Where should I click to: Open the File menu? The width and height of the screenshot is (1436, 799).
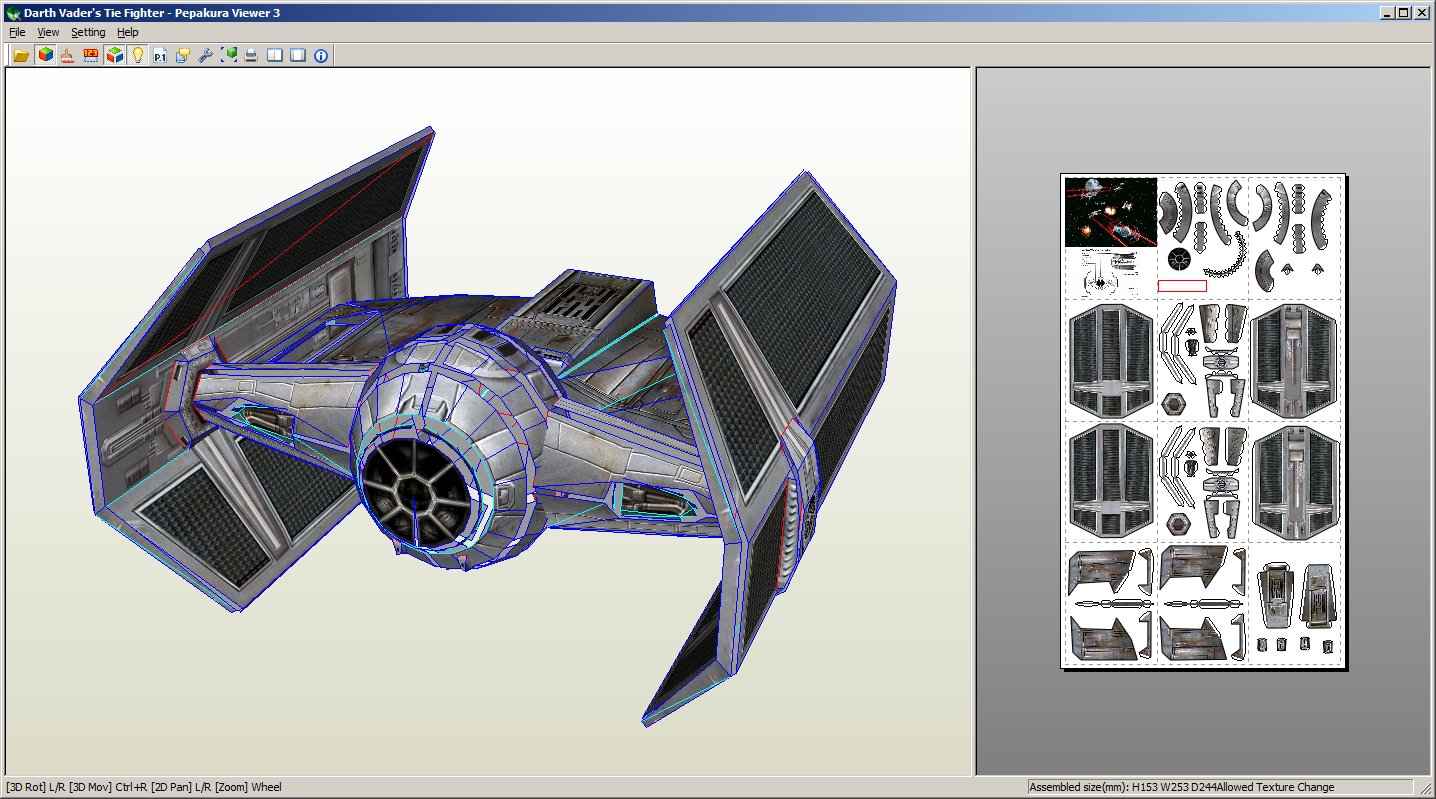coord(17,32)
